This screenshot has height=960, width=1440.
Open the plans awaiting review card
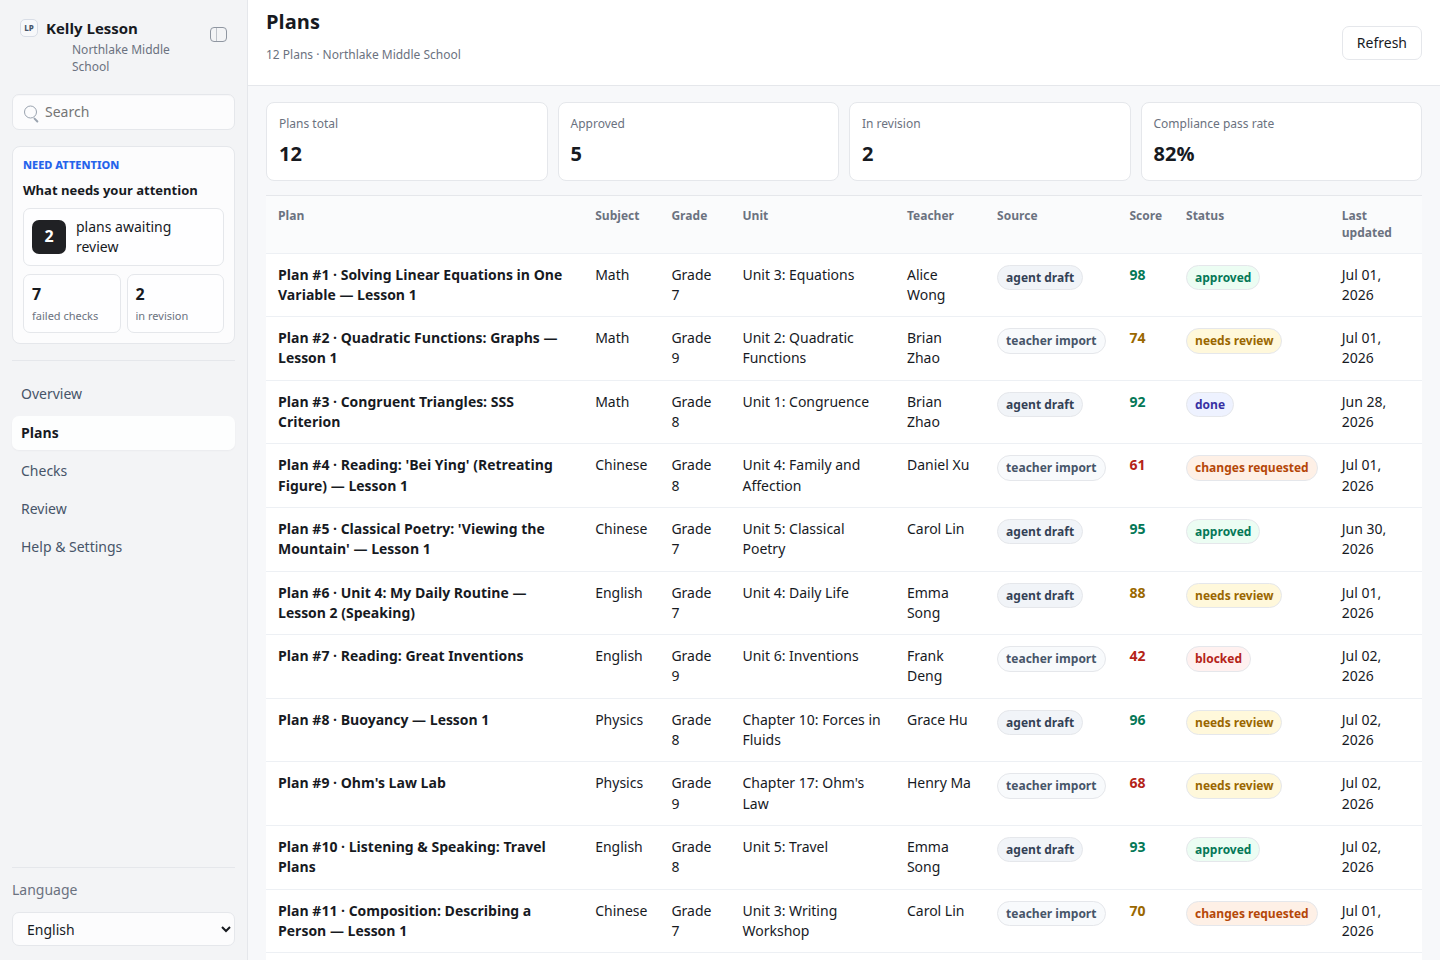click(x=123, y=237)
